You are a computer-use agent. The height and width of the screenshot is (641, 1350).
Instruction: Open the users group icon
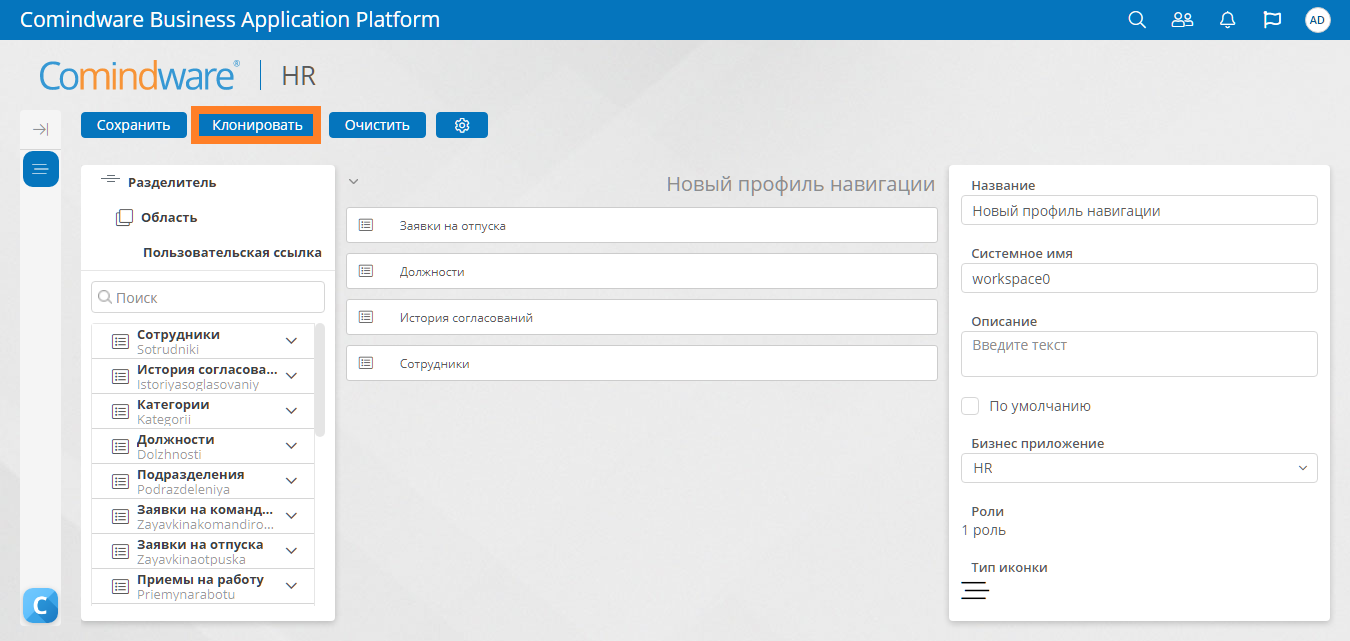pos(1183,20)
